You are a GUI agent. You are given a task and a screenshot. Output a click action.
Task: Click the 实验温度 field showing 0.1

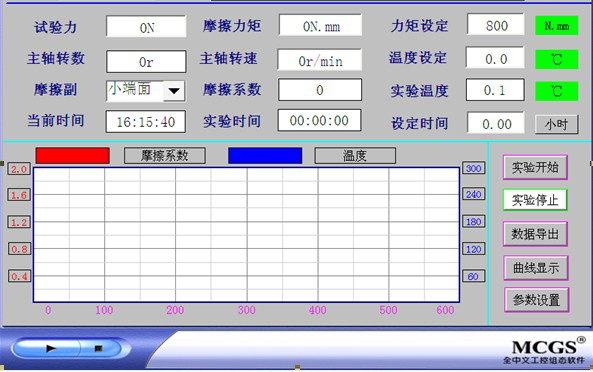(495, 90)
